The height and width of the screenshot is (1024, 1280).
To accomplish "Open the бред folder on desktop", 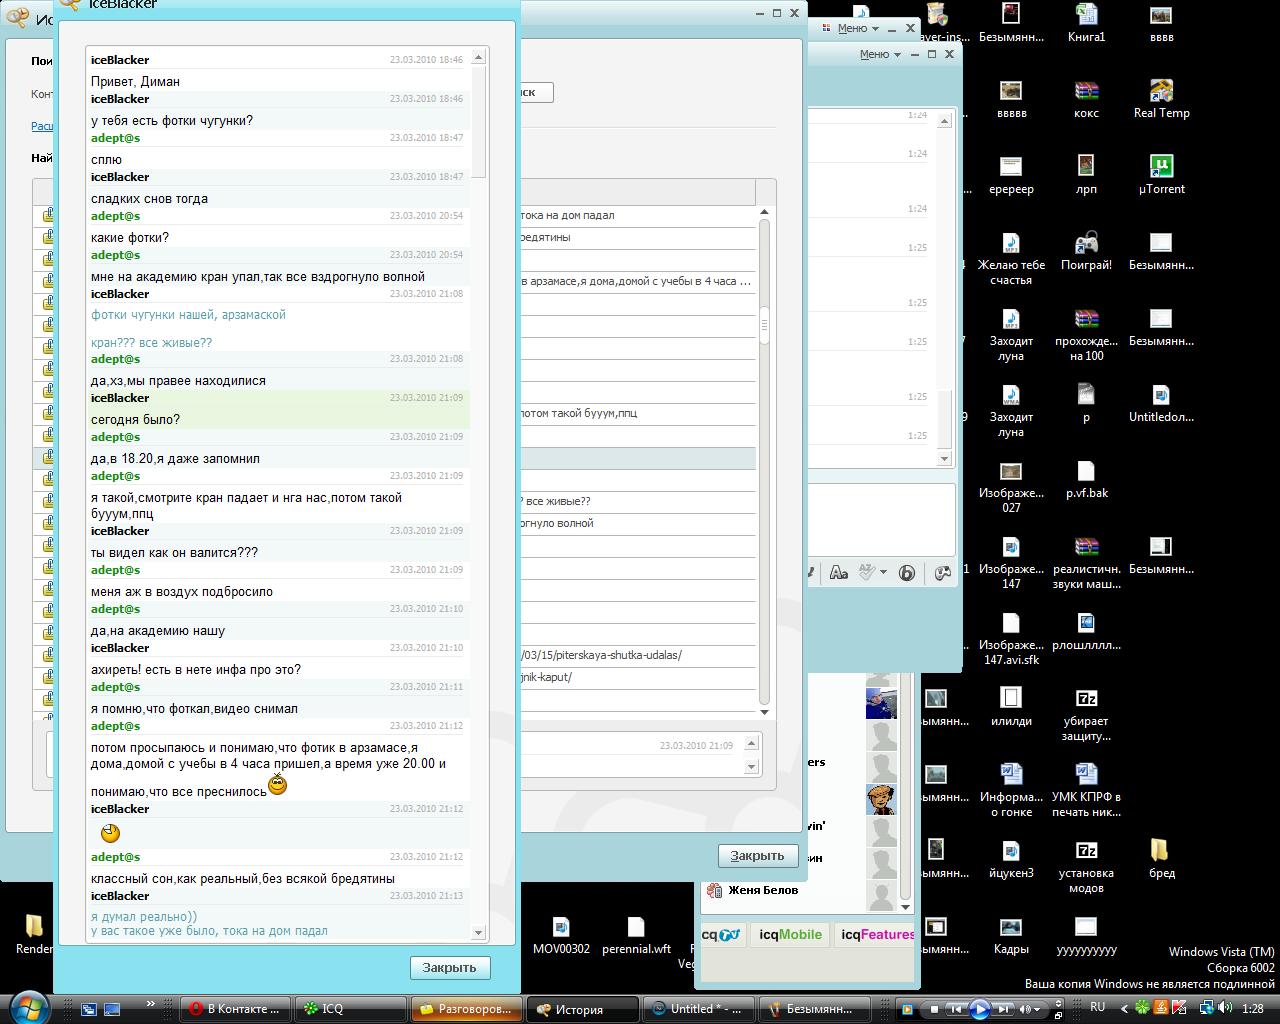I will (1161, 851).
